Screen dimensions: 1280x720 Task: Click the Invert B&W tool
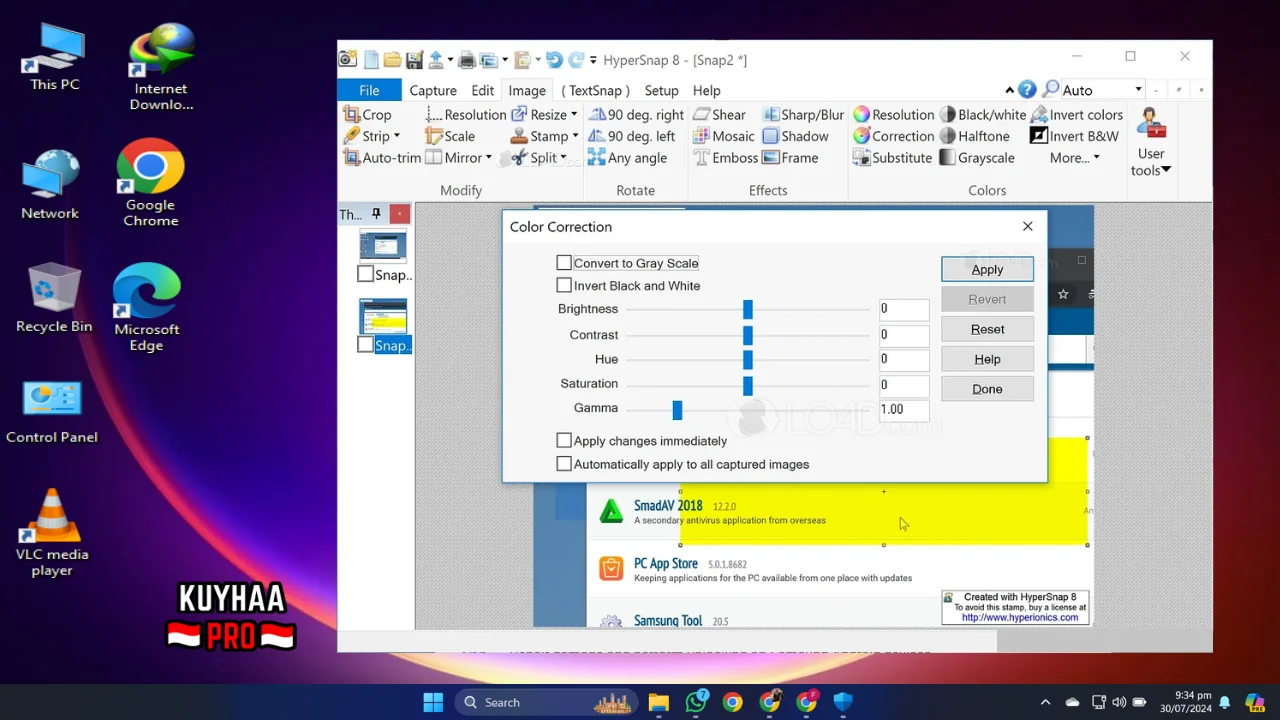(x=1074, y=136)
